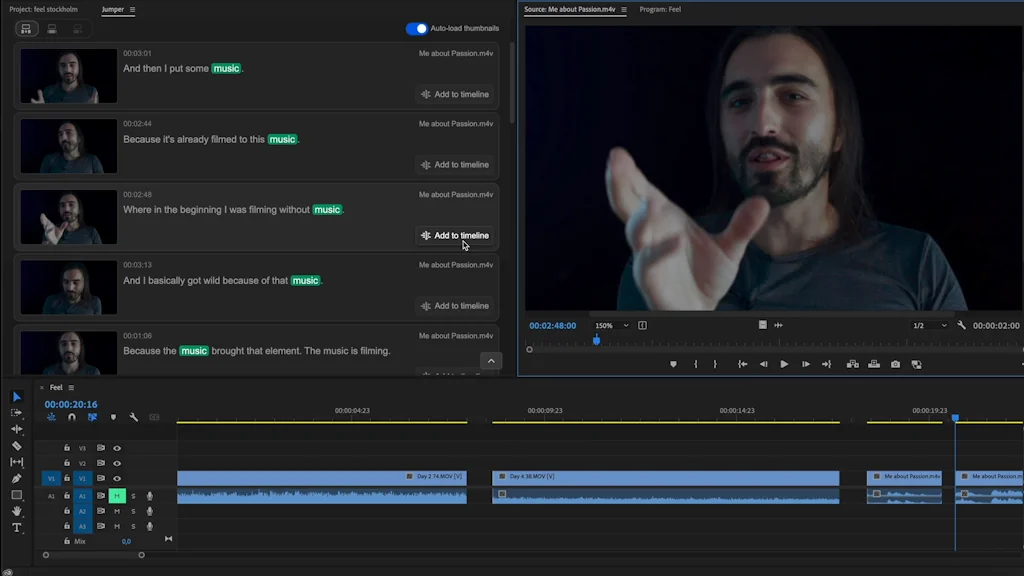Screen dimensions: 1024x576
Task: Add the 'And then I put some music' clip to timeline
Action: pos(455,95)
